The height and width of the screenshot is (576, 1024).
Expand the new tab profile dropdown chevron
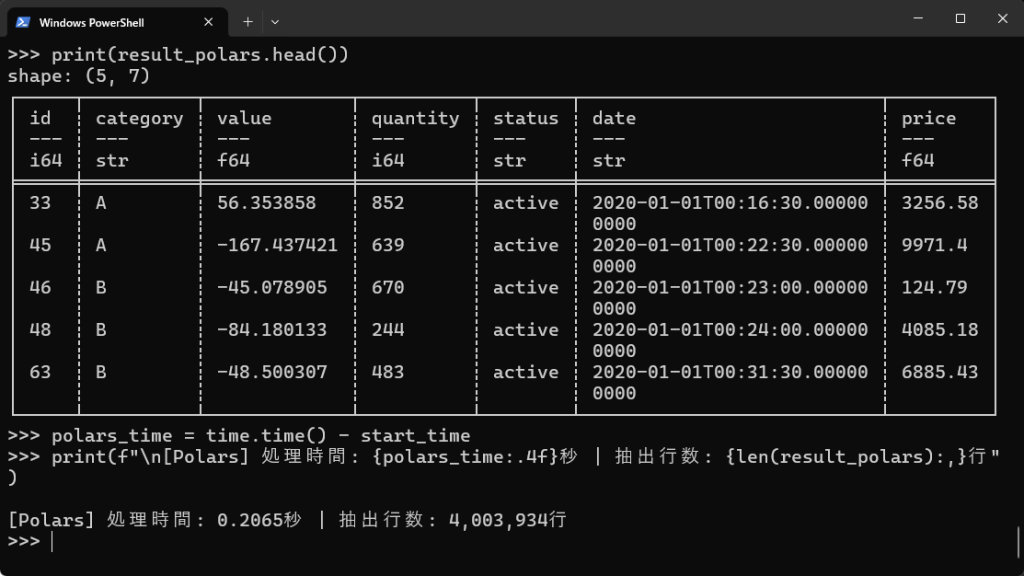[275, 21]
